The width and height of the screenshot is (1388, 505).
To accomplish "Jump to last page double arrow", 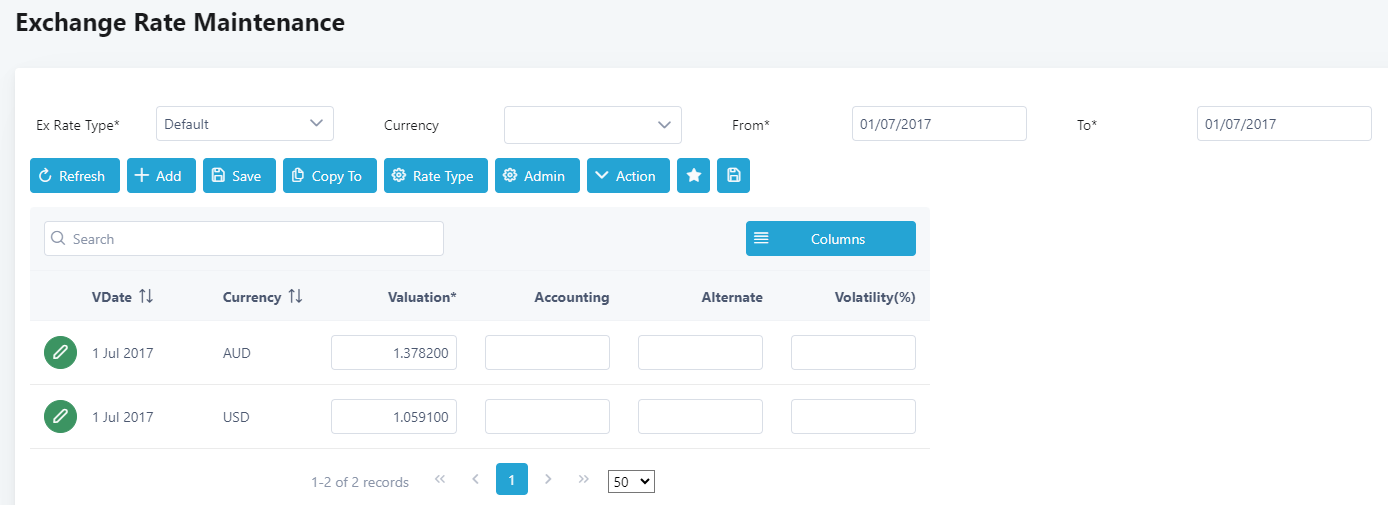I will click(x=584, y=480).
